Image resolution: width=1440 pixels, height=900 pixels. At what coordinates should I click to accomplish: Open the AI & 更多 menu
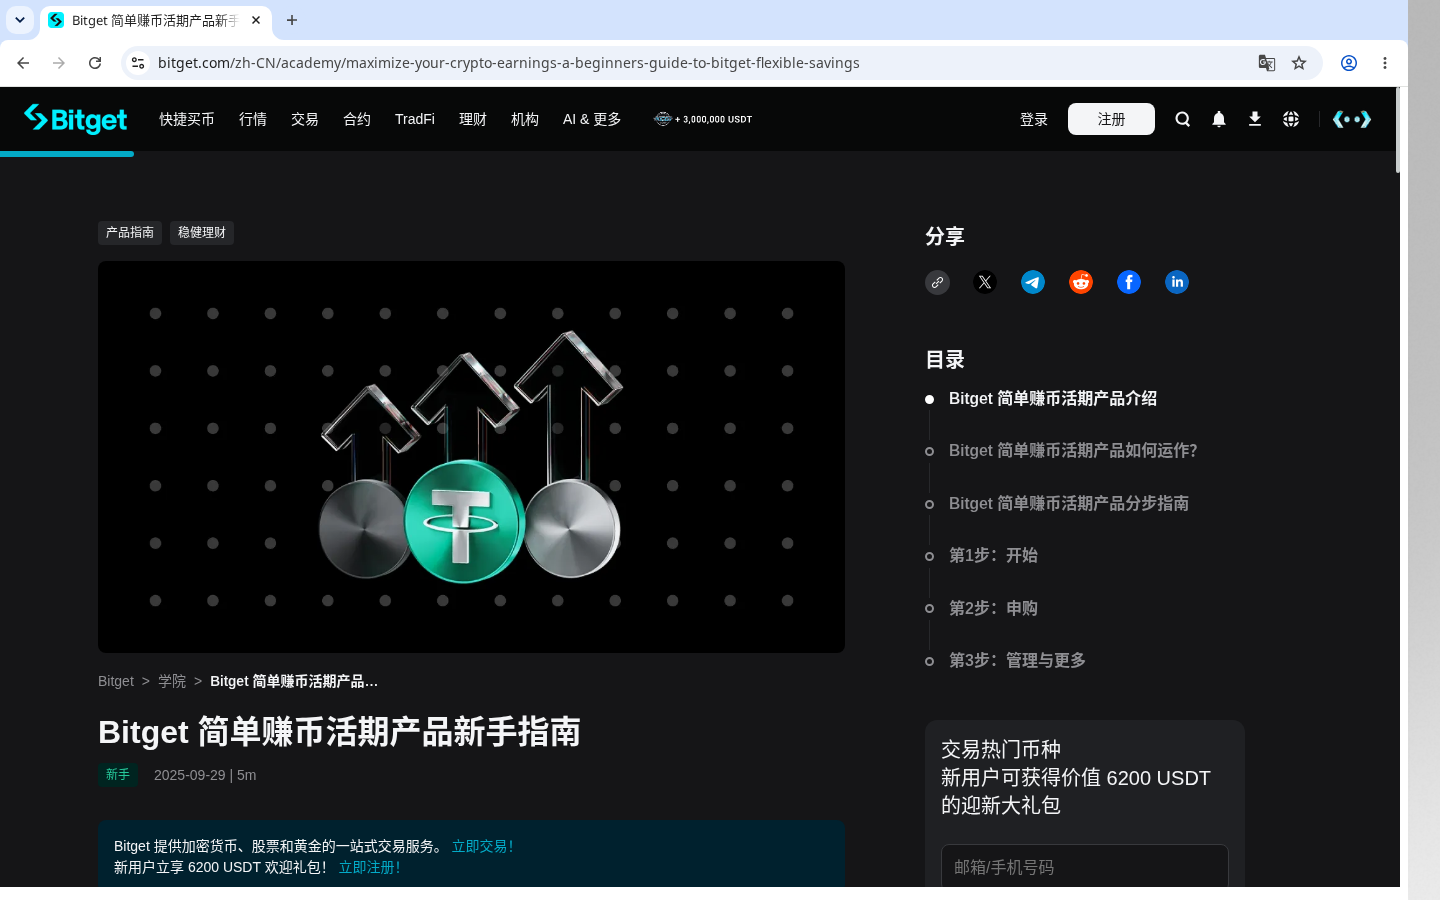click(592, 119)
